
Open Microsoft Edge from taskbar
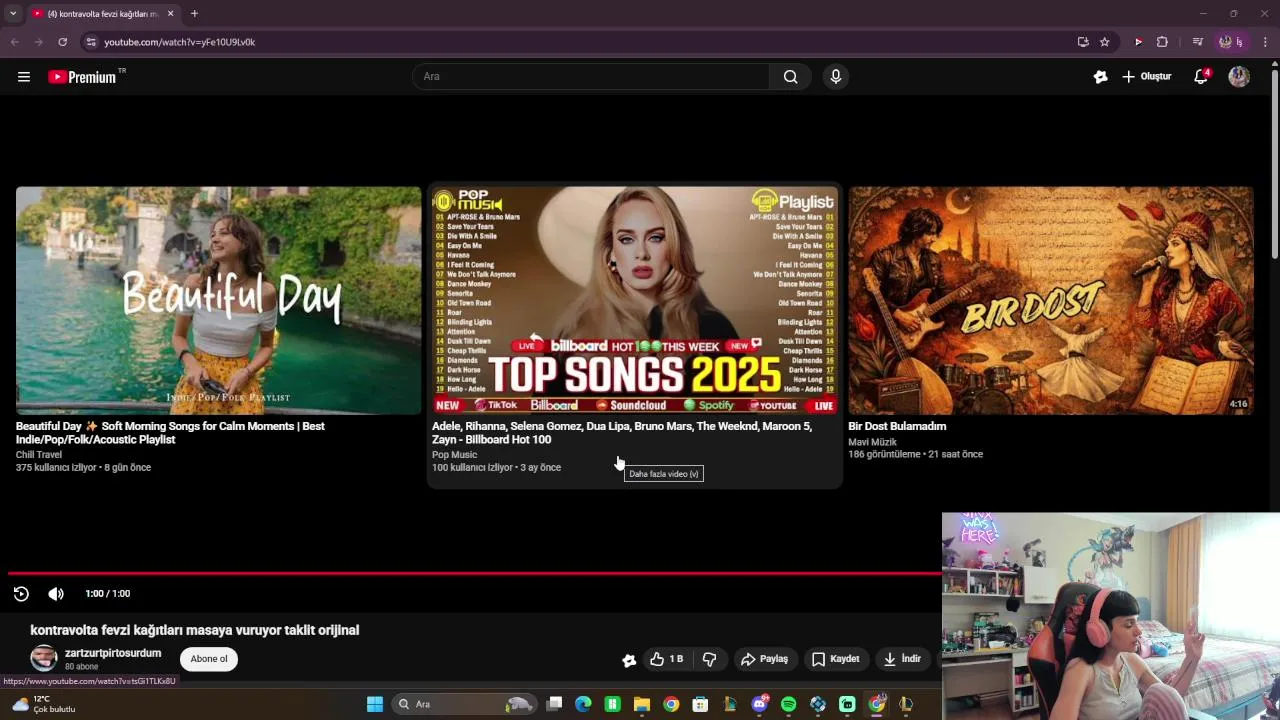[x=584, y=704]
